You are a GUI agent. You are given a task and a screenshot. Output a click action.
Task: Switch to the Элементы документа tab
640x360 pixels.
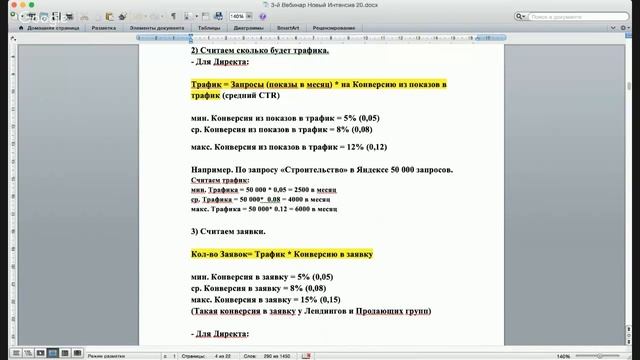(x=157, y=28)
